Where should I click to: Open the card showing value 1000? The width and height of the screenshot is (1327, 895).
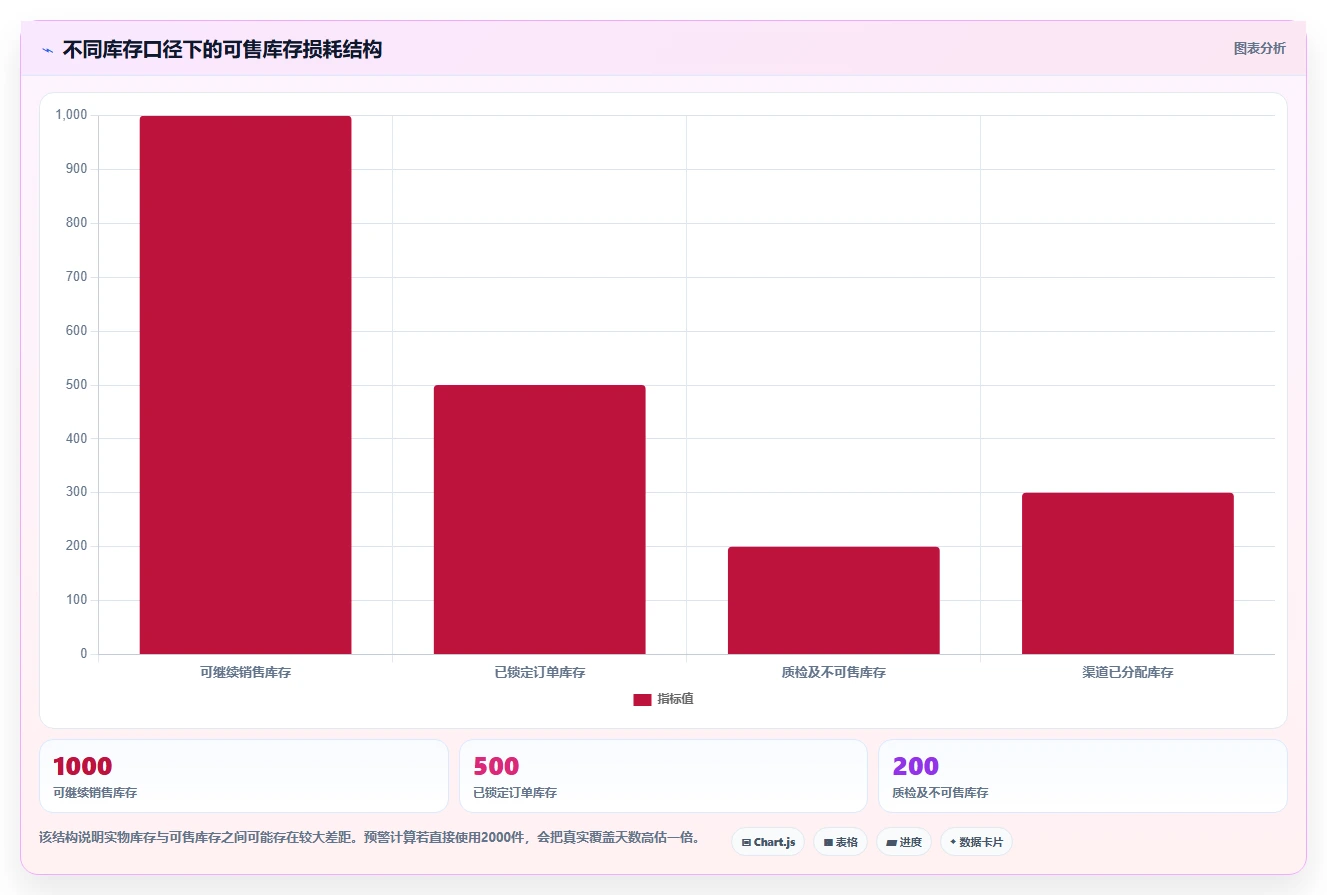click(244, 776)
